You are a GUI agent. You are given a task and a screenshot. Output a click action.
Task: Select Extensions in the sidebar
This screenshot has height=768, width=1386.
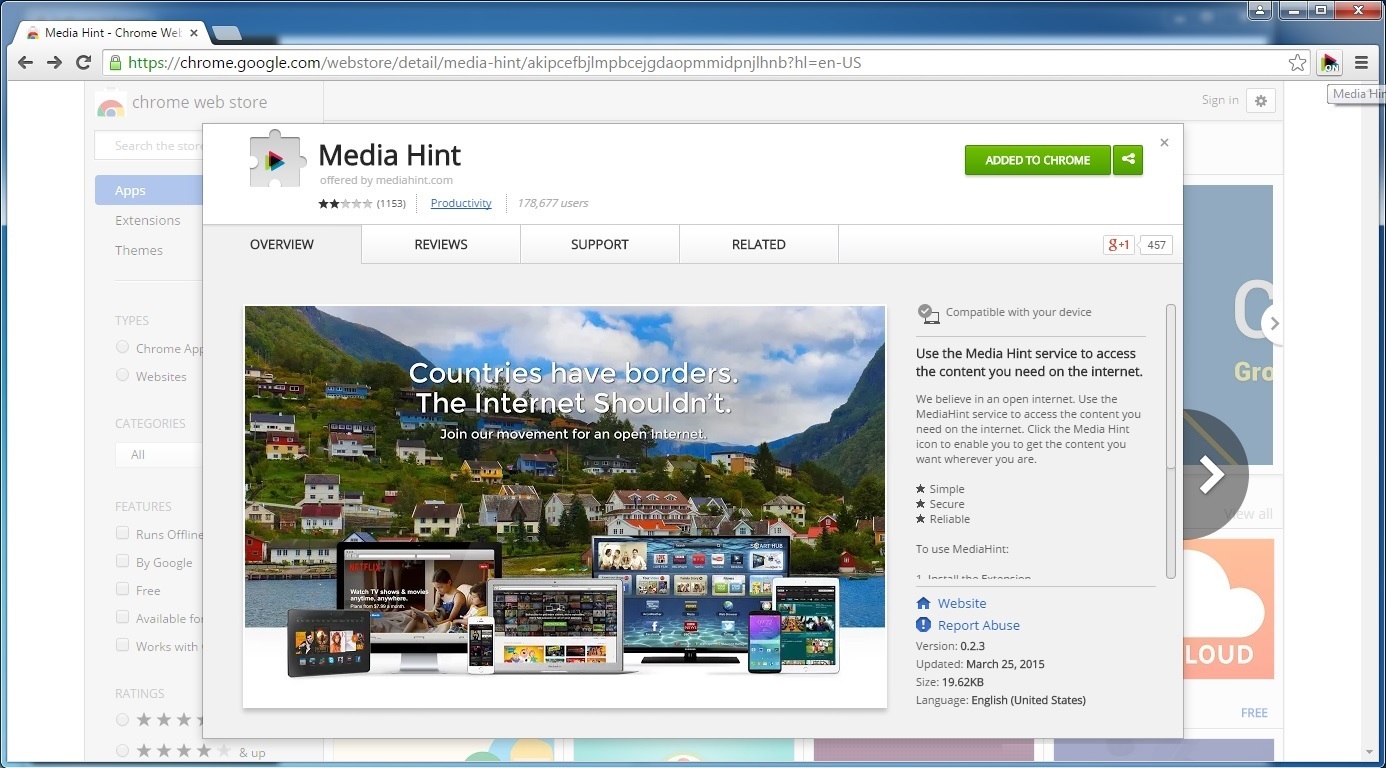coord(148,220)
